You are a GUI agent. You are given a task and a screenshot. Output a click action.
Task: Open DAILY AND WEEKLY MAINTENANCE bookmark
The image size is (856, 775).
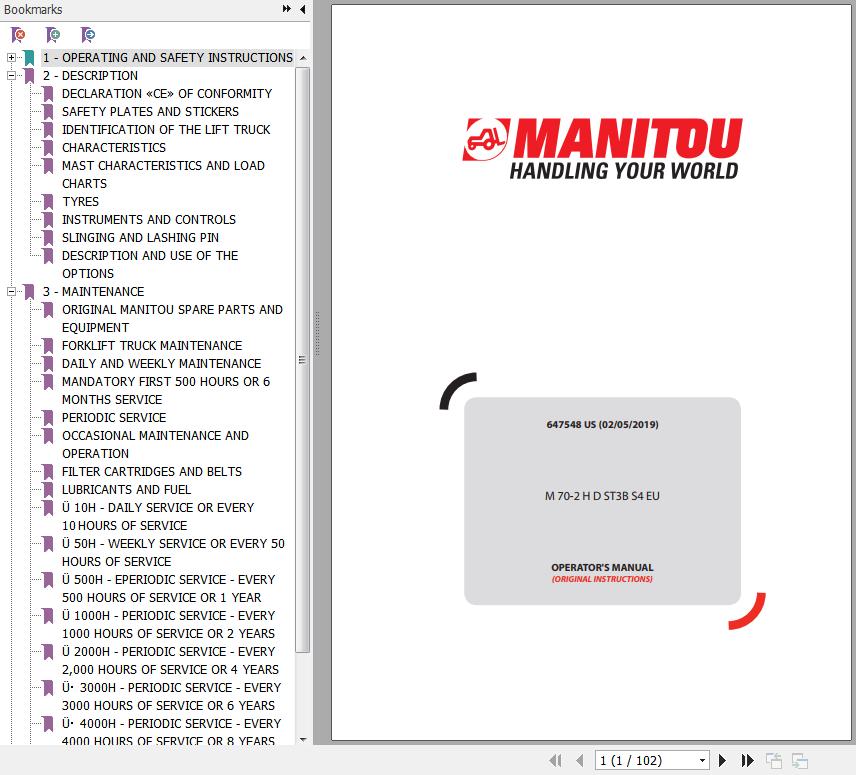click(x=161, y=363)
